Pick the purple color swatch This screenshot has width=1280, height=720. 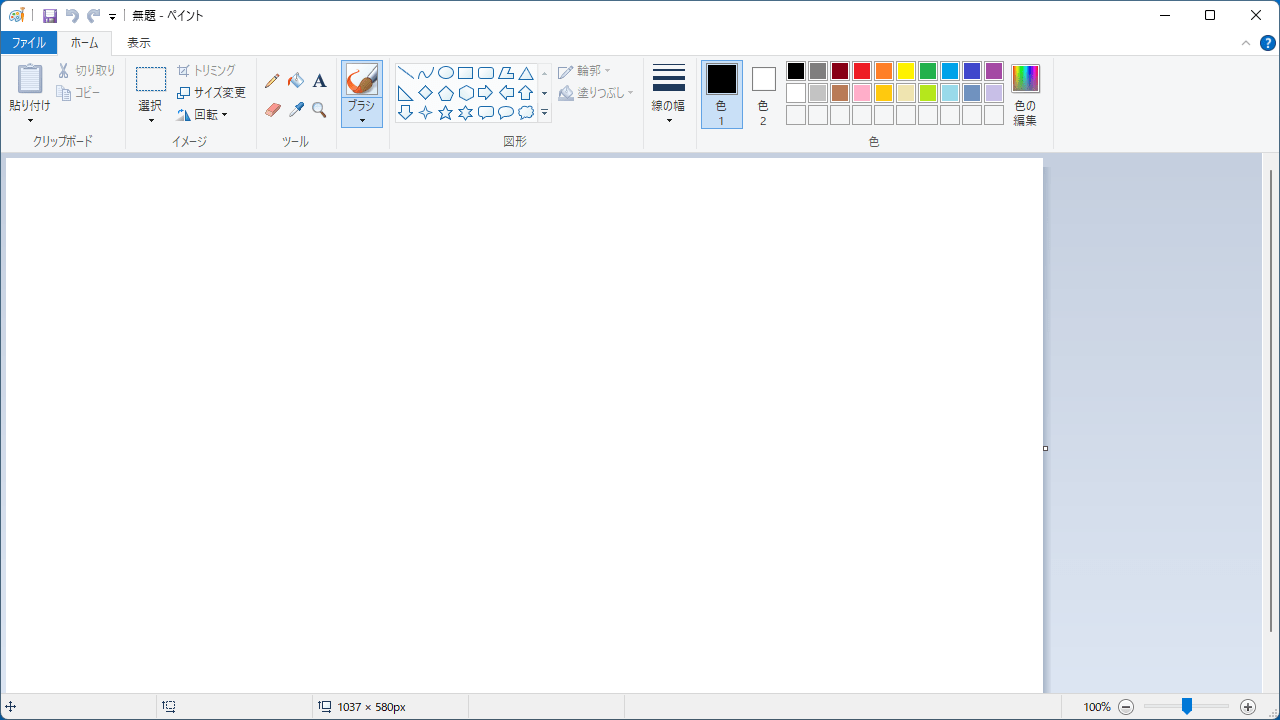coord(994,71)
